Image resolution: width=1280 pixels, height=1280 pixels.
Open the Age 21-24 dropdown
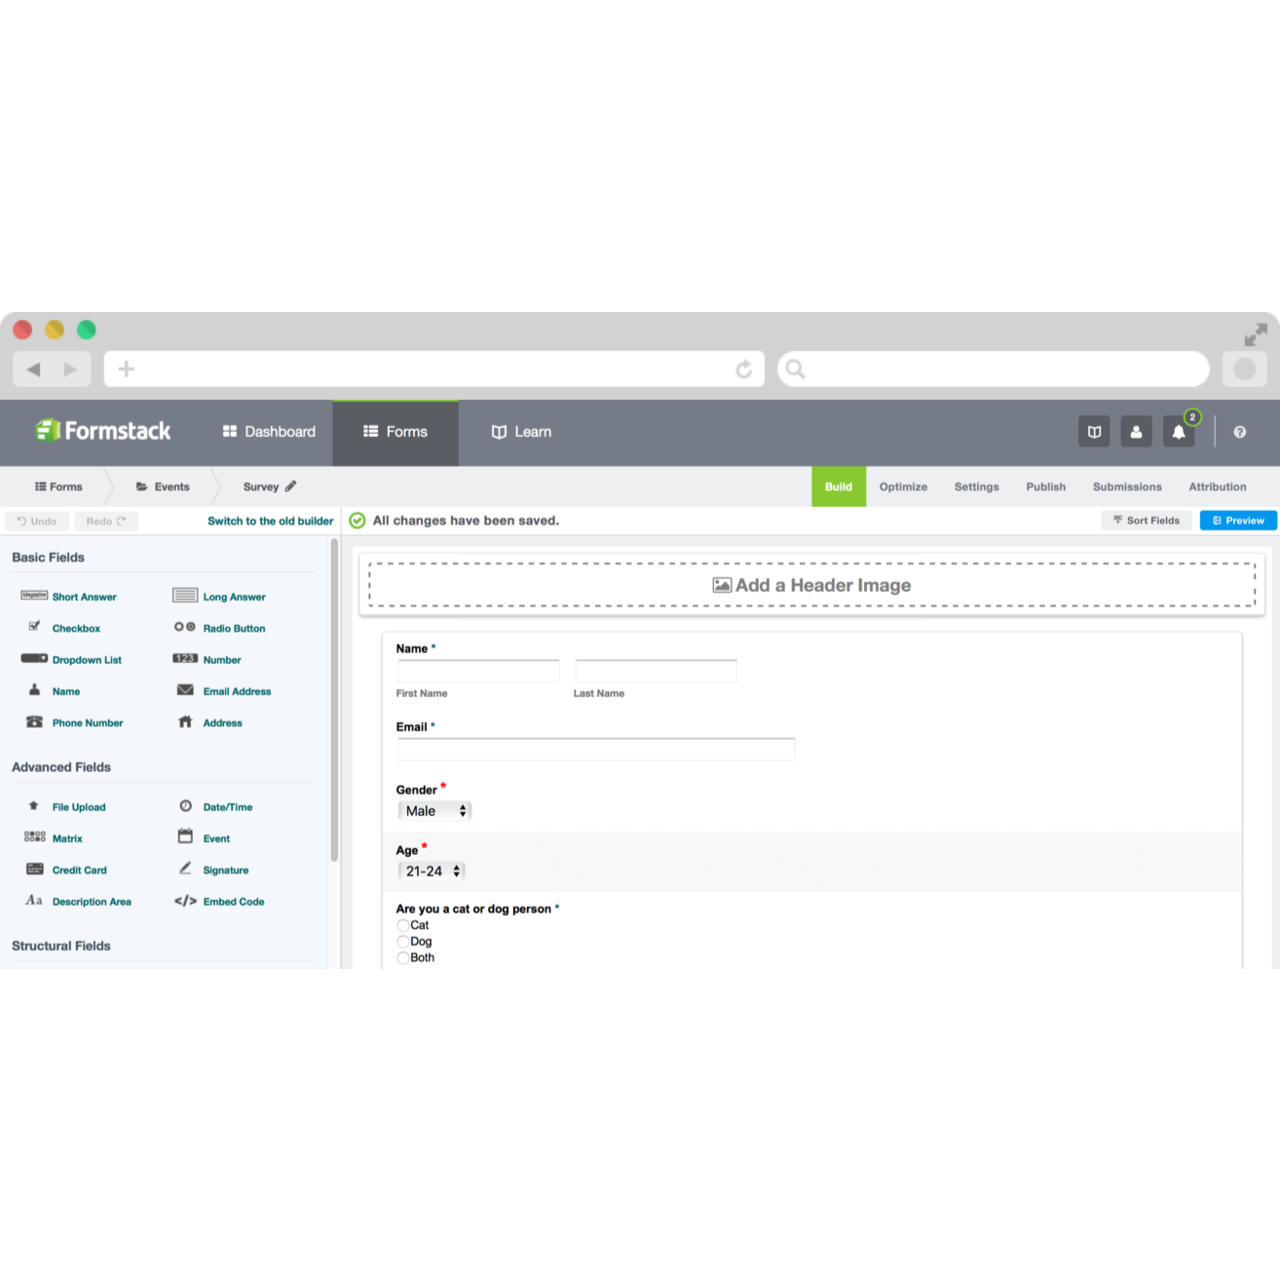coord(431,870)
